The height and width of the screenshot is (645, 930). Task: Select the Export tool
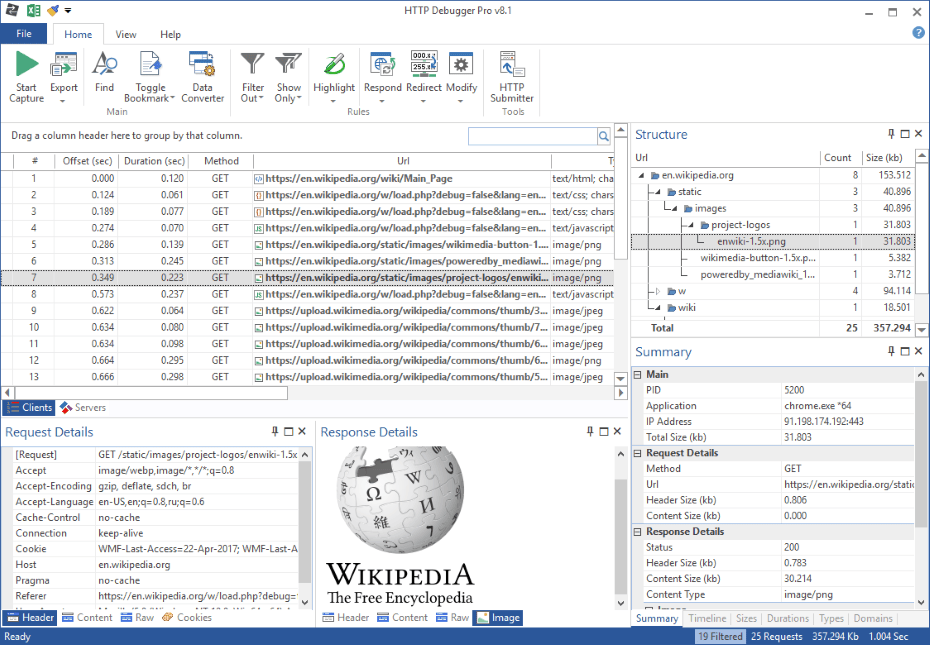click(x=63, y=75)
